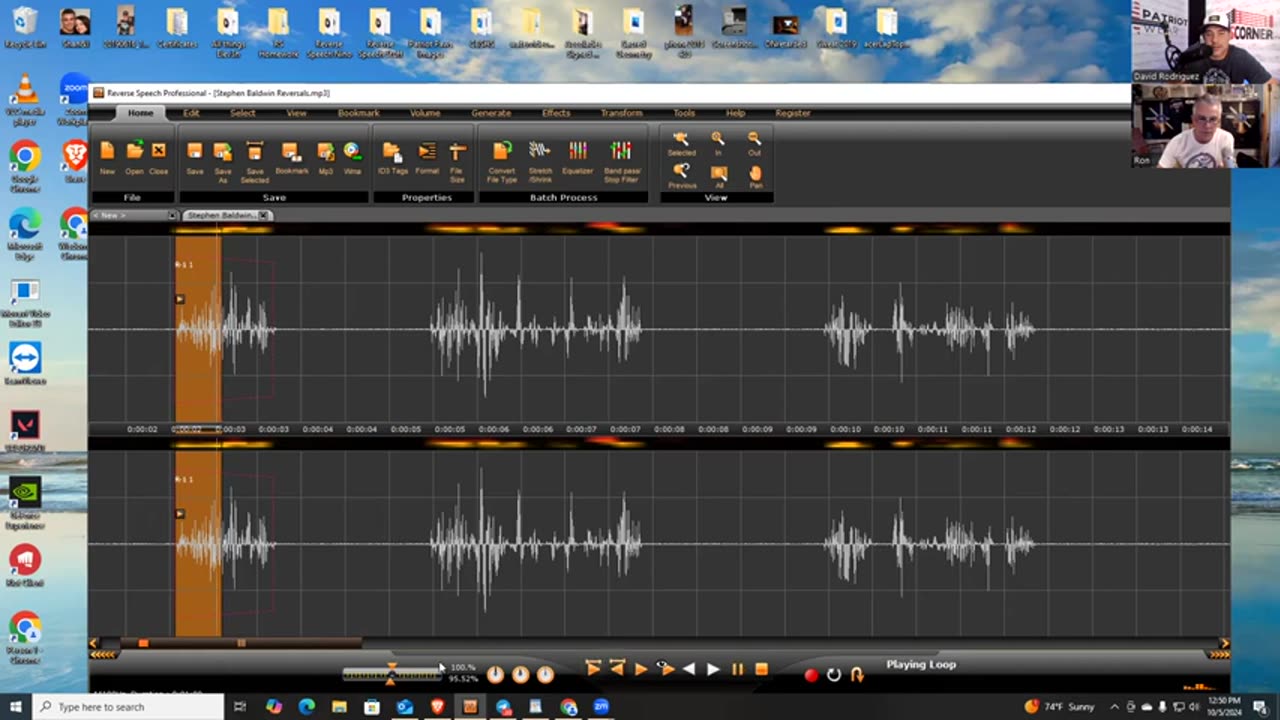This screenshot has width=1280, height=720.
Task: Click the third orange dial knob
Action: click(545, 675)
